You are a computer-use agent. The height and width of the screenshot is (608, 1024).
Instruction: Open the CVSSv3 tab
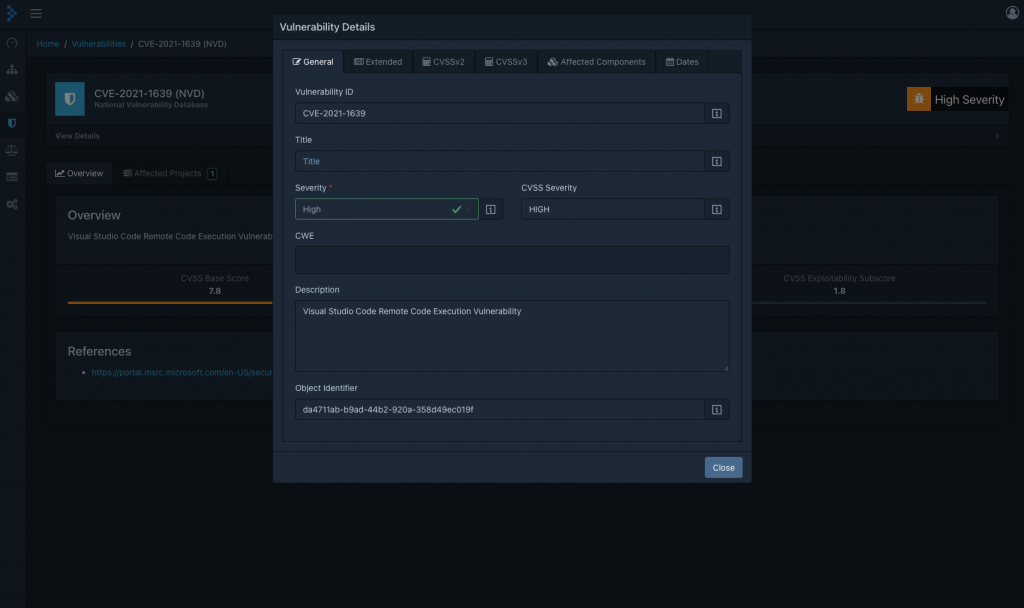point(506,62)
